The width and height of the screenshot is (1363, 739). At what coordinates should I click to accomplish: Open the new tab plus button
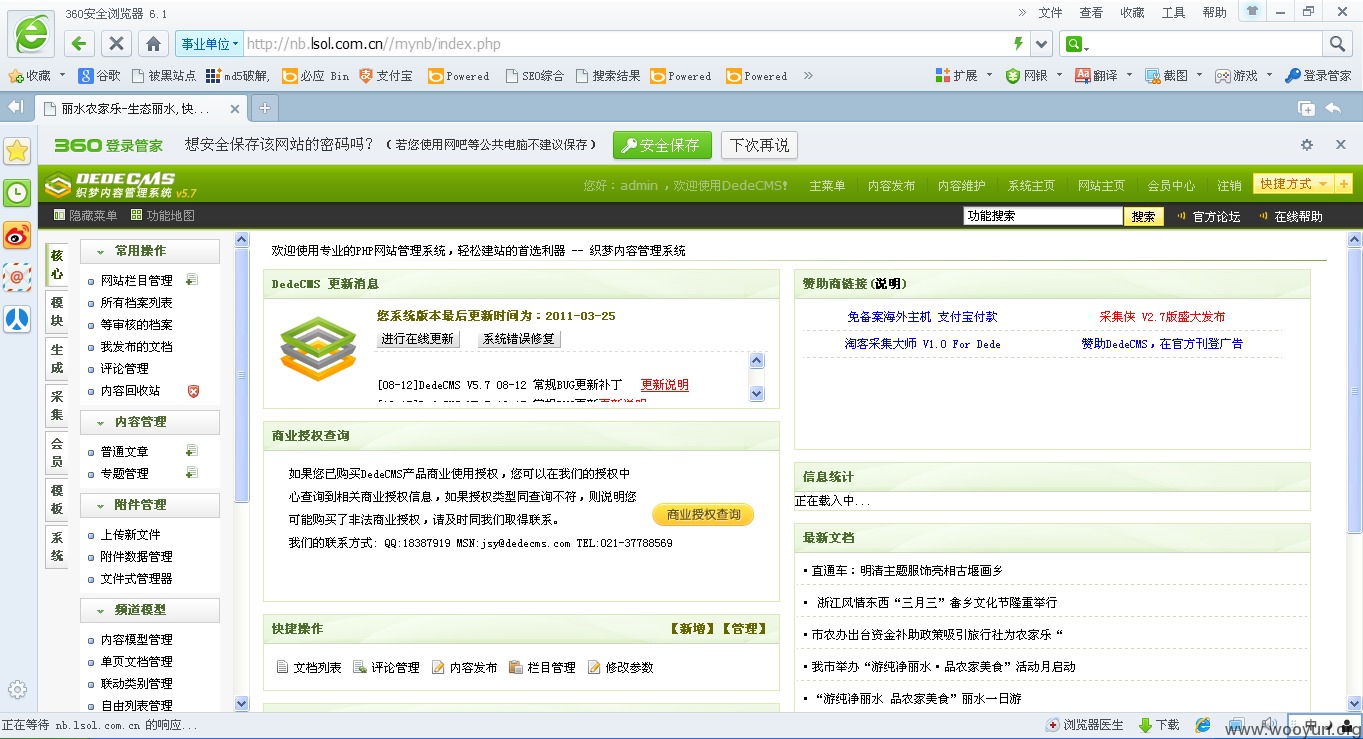click(264, 108)
